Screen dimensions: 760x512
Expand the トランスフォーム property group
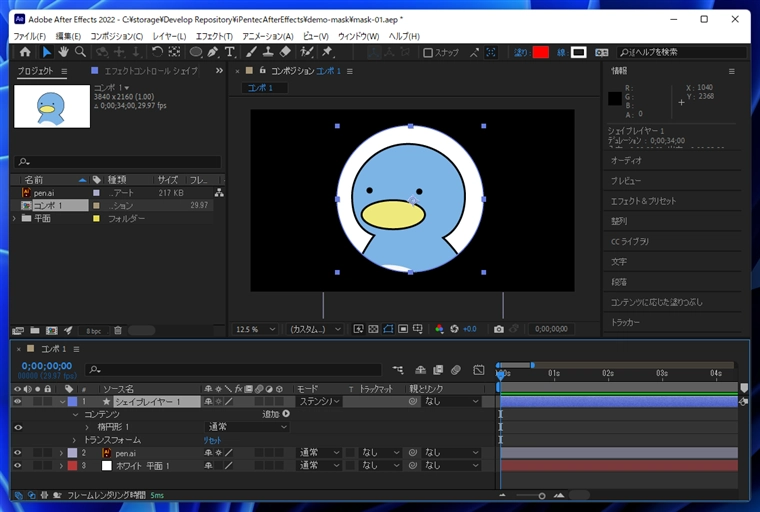pos(74,440)
